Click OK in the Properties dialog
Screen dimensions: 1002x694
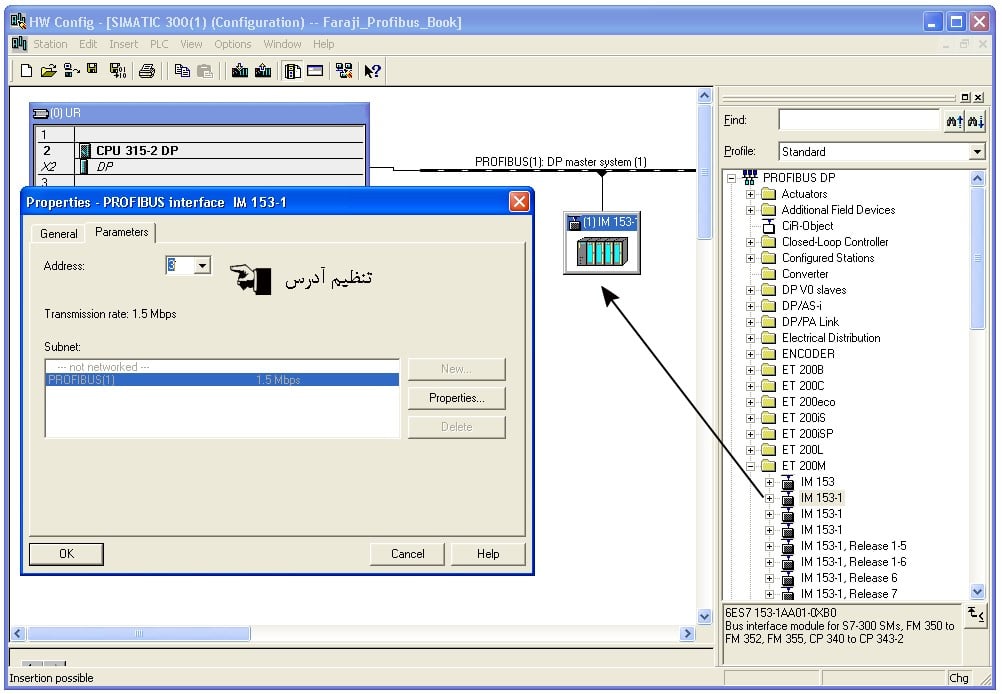coord(66,554)
